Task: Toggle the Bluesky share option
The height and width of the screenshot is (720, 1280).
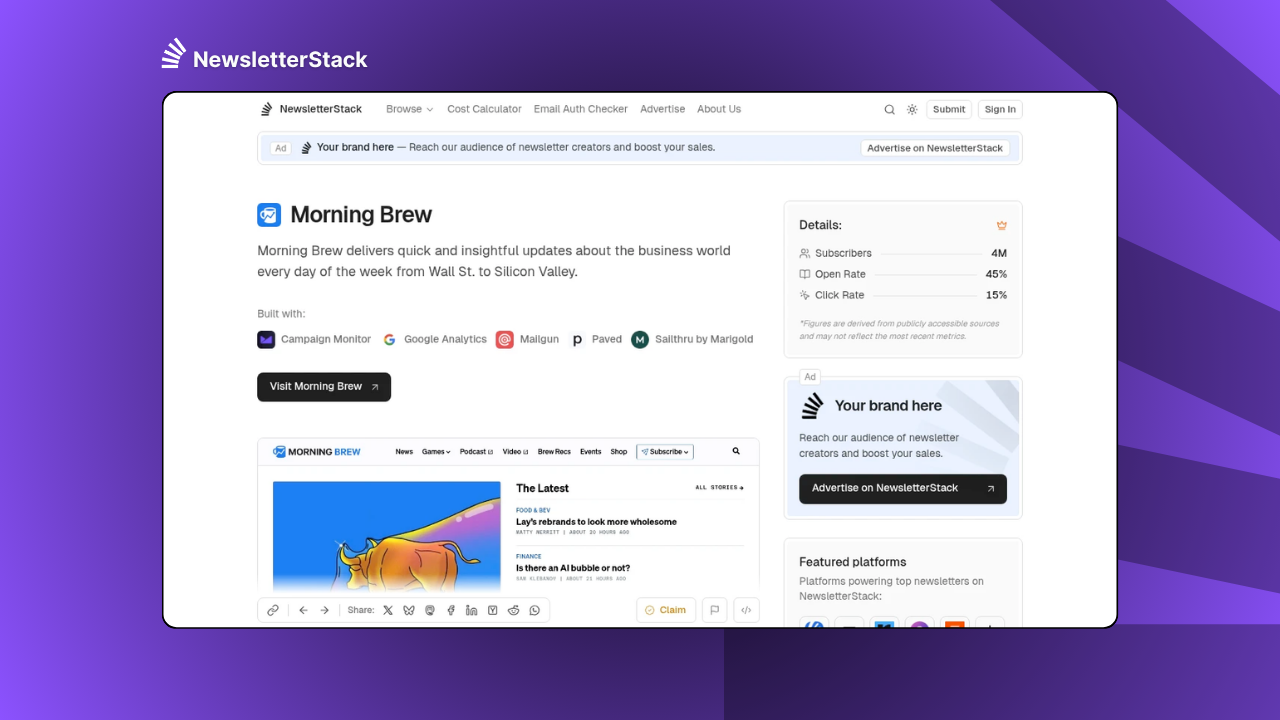Action: [x=409, y=610]
